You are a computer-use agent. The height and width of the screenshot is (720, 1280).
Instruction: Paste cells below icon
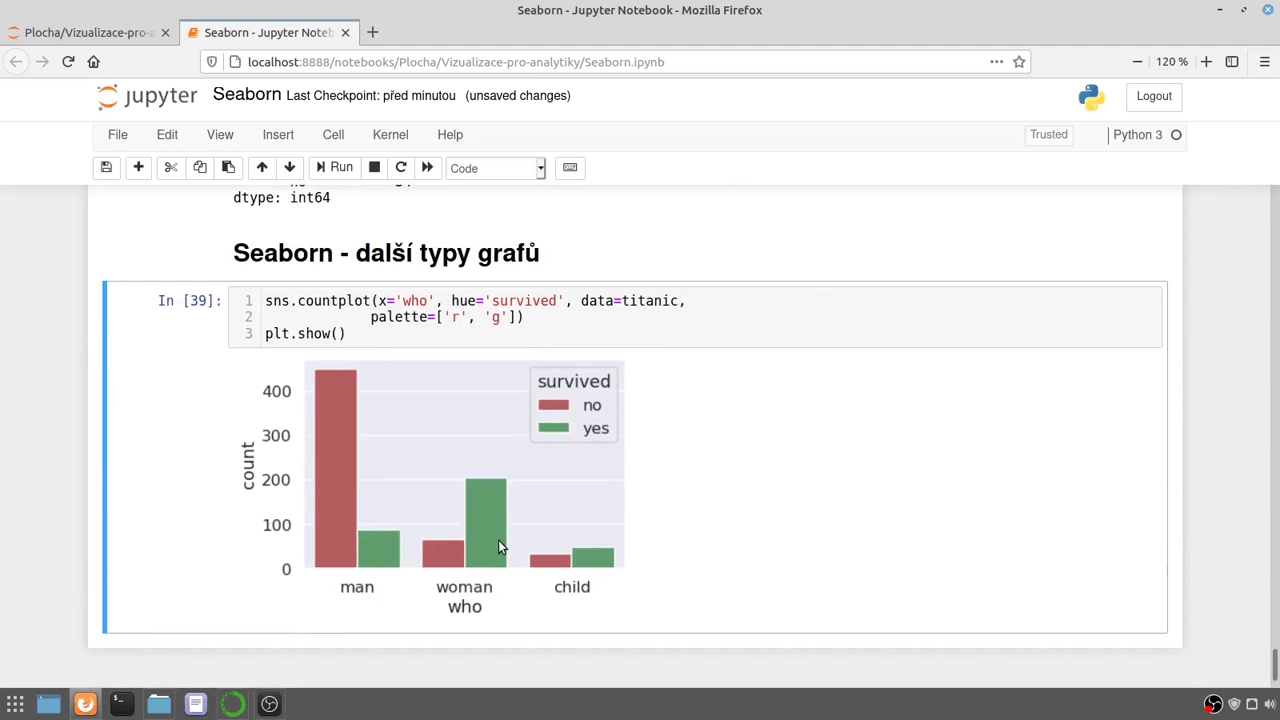pyautogui.click(x=228, y=168)
